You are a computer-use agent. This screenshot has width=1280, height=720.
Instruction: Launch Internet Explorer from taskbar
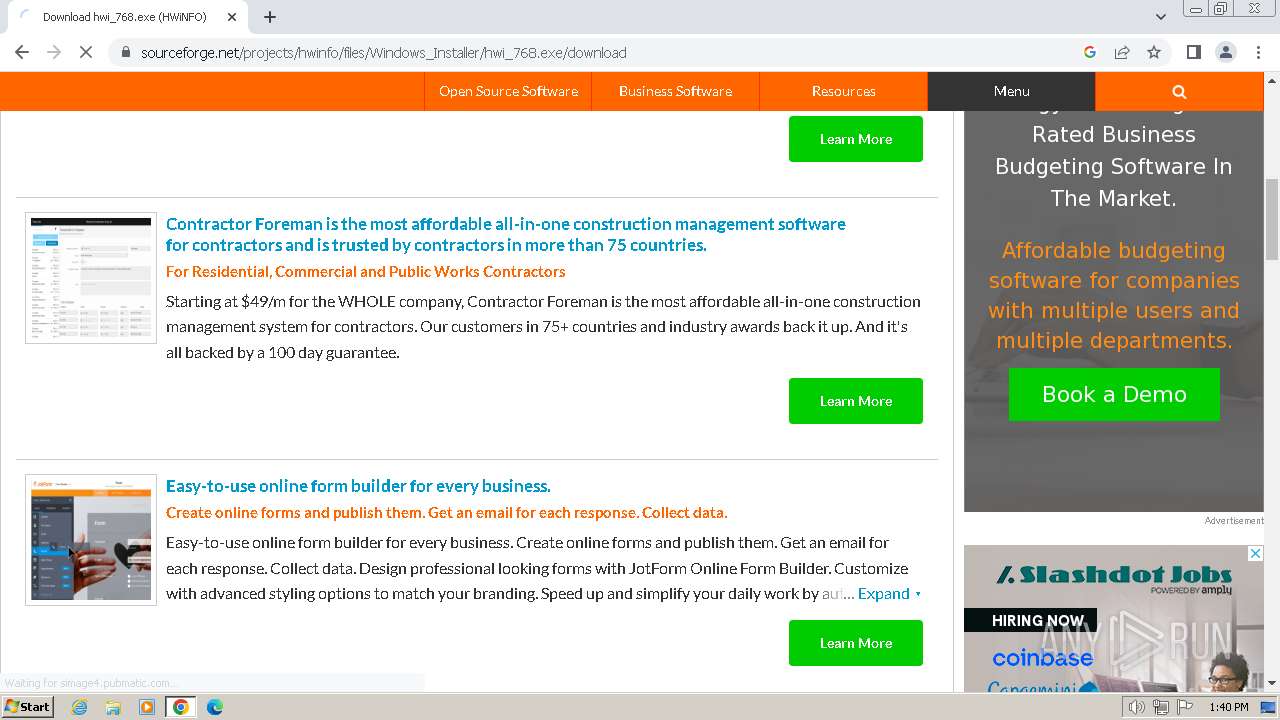point(79,707)
